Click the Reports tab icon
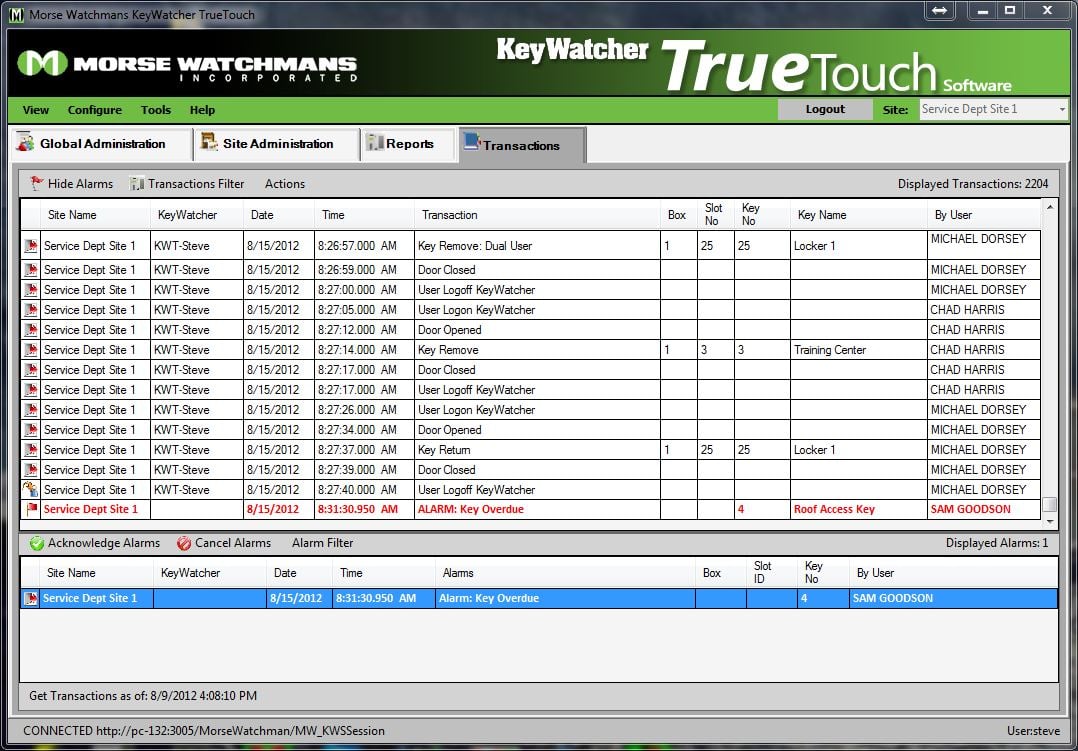The width and height of the screenshot is (1078, 751). pos(375,142)
